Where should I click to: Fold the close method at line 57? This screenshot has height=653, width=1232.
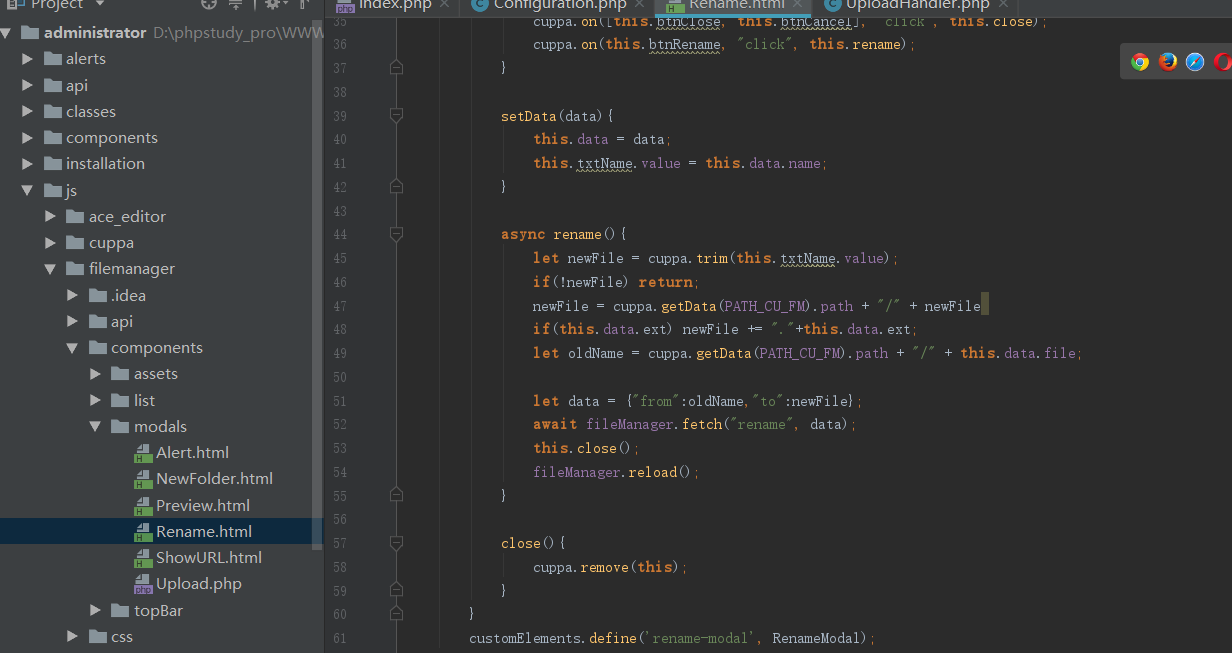click(x=396, y=543)
